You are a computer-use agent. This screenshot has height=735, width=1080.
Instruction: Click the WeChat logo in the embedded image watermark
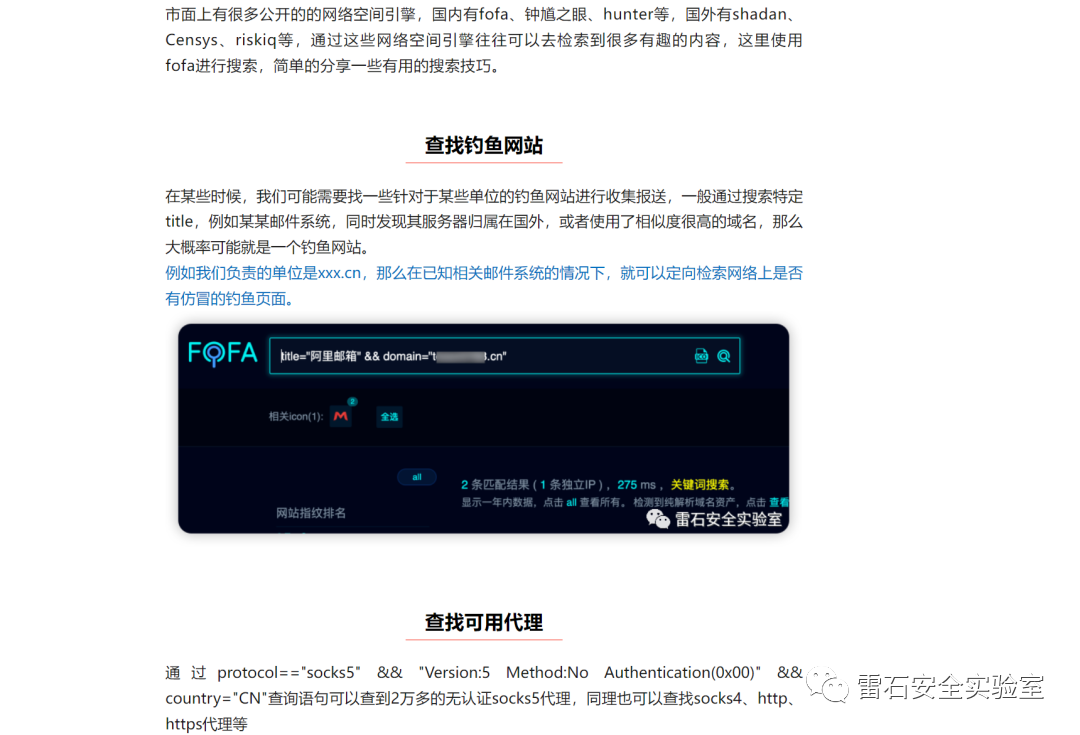point(657,519)
